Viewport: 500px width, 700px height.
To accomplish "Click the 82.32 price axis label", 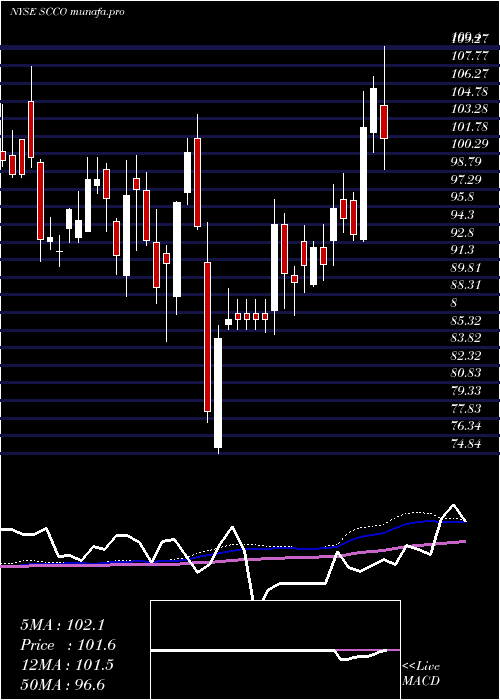I will [467, 356].
